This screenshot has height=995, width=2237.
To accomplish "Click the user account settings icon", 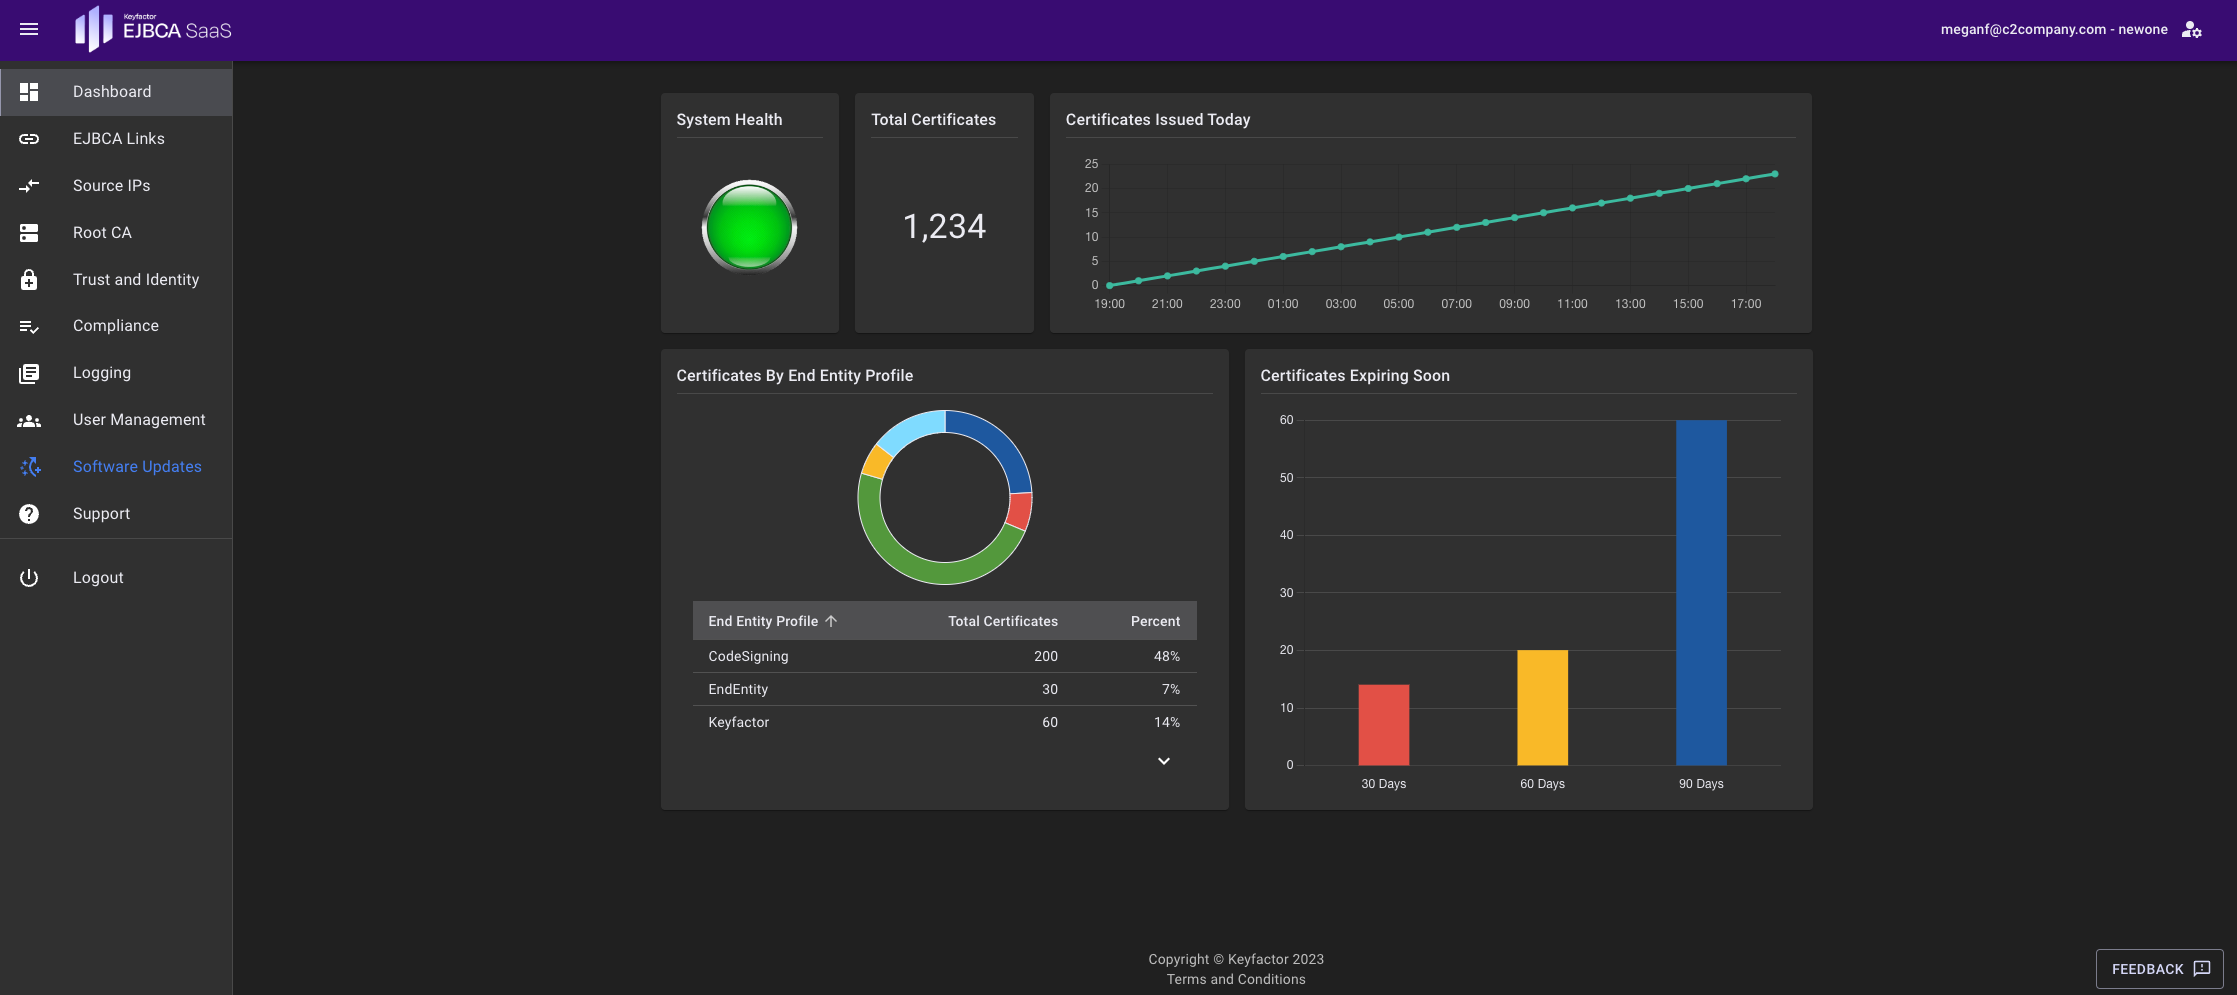I will pos(2191,30).
